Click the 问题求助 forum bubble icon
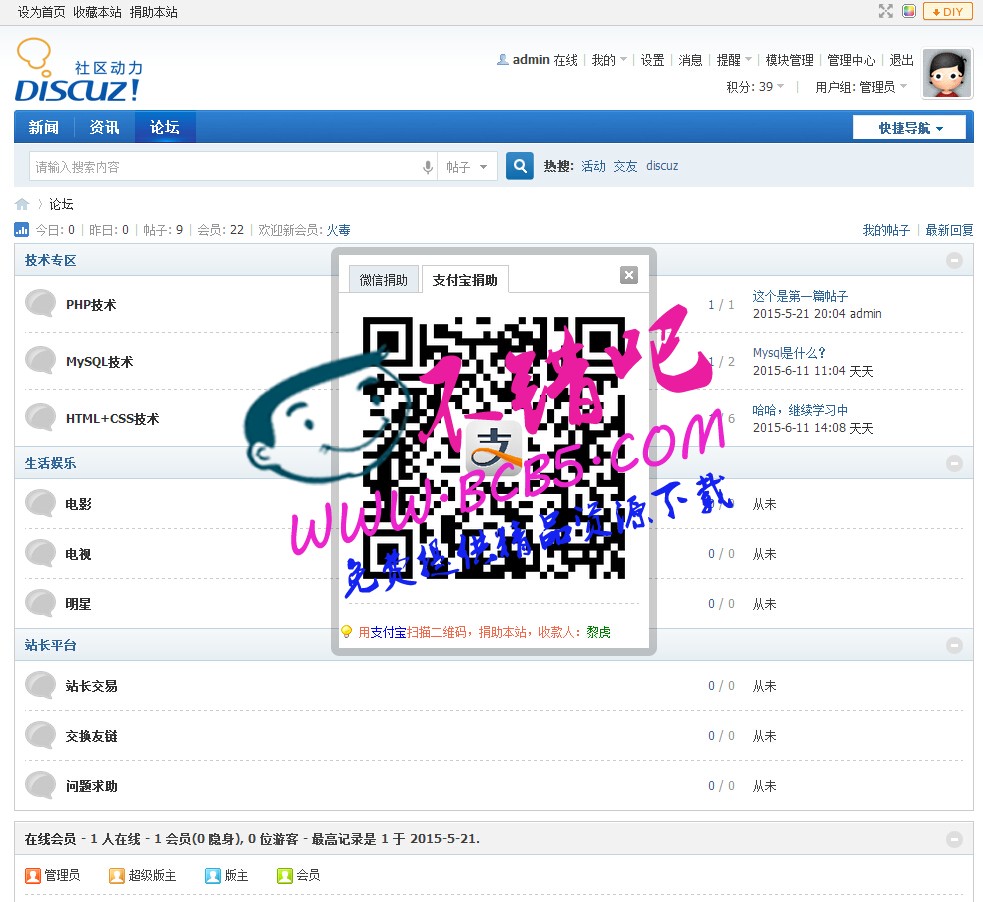 (x=41, y=785)
